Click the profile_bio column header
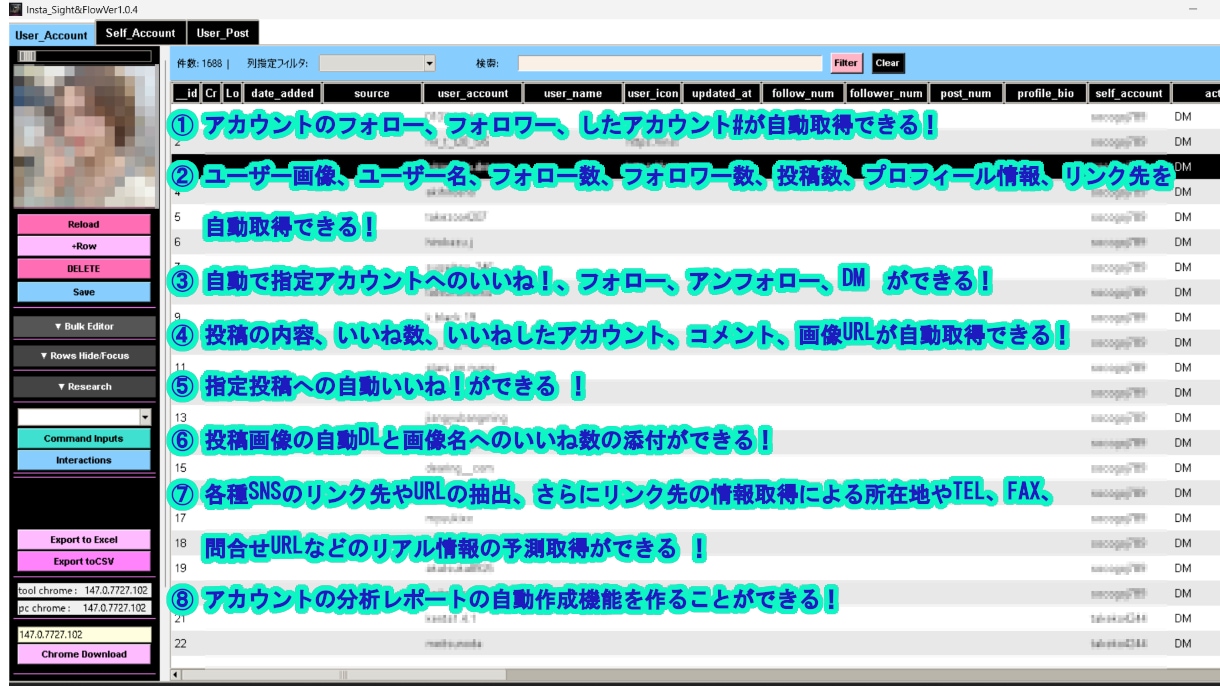Viewport: 1220px width, 686px height. click(1046, 93)
